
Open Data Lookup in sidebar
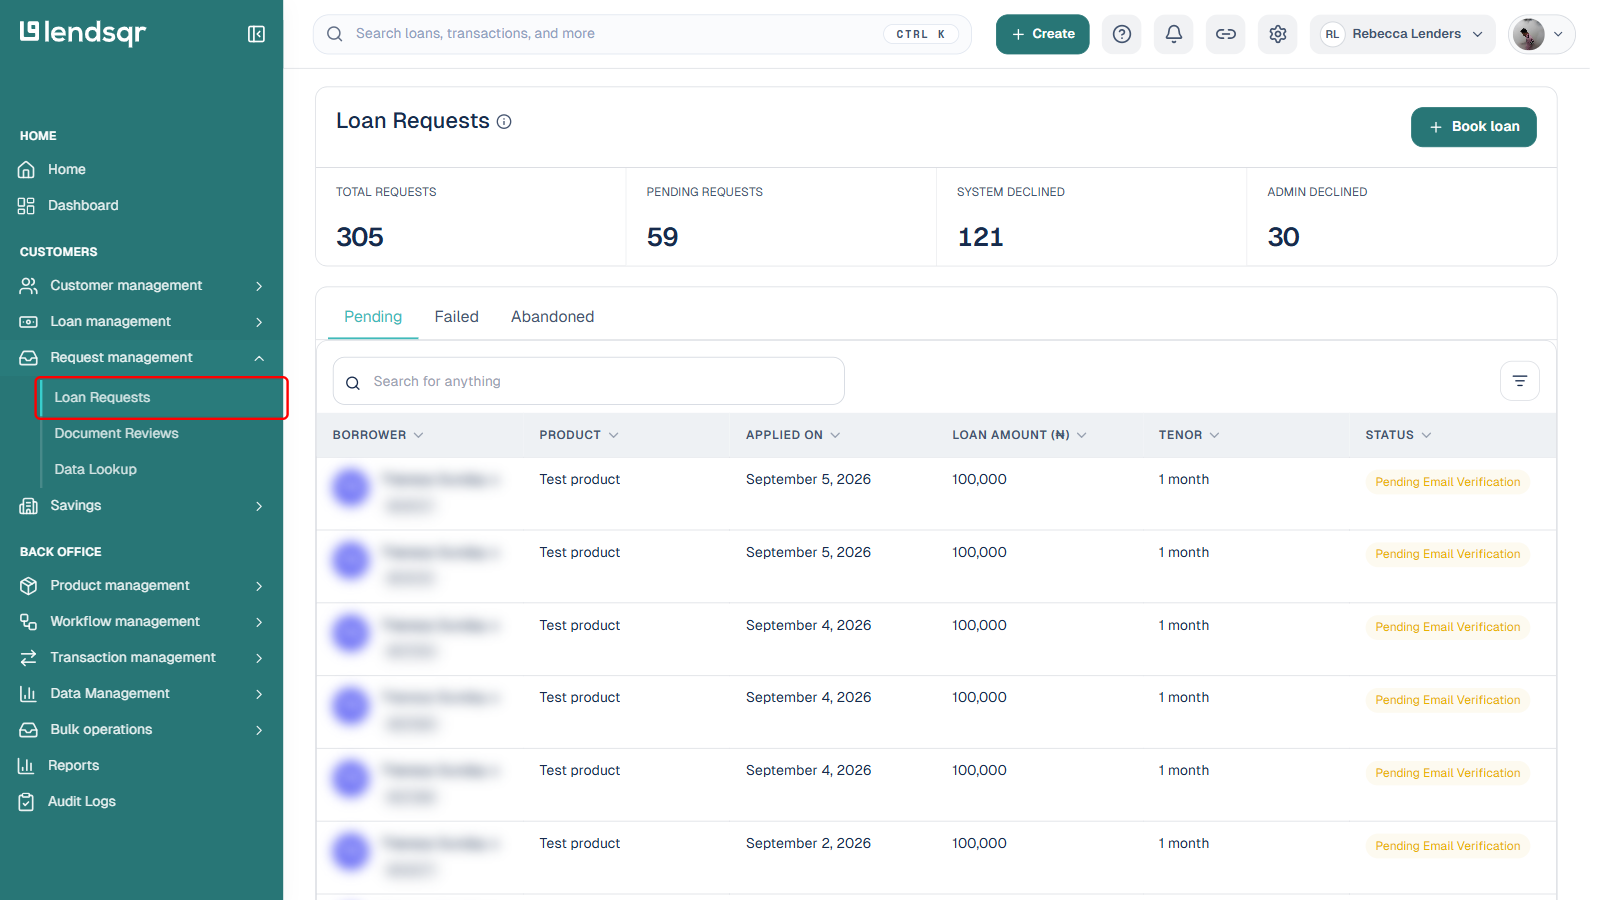click(95, 470)
